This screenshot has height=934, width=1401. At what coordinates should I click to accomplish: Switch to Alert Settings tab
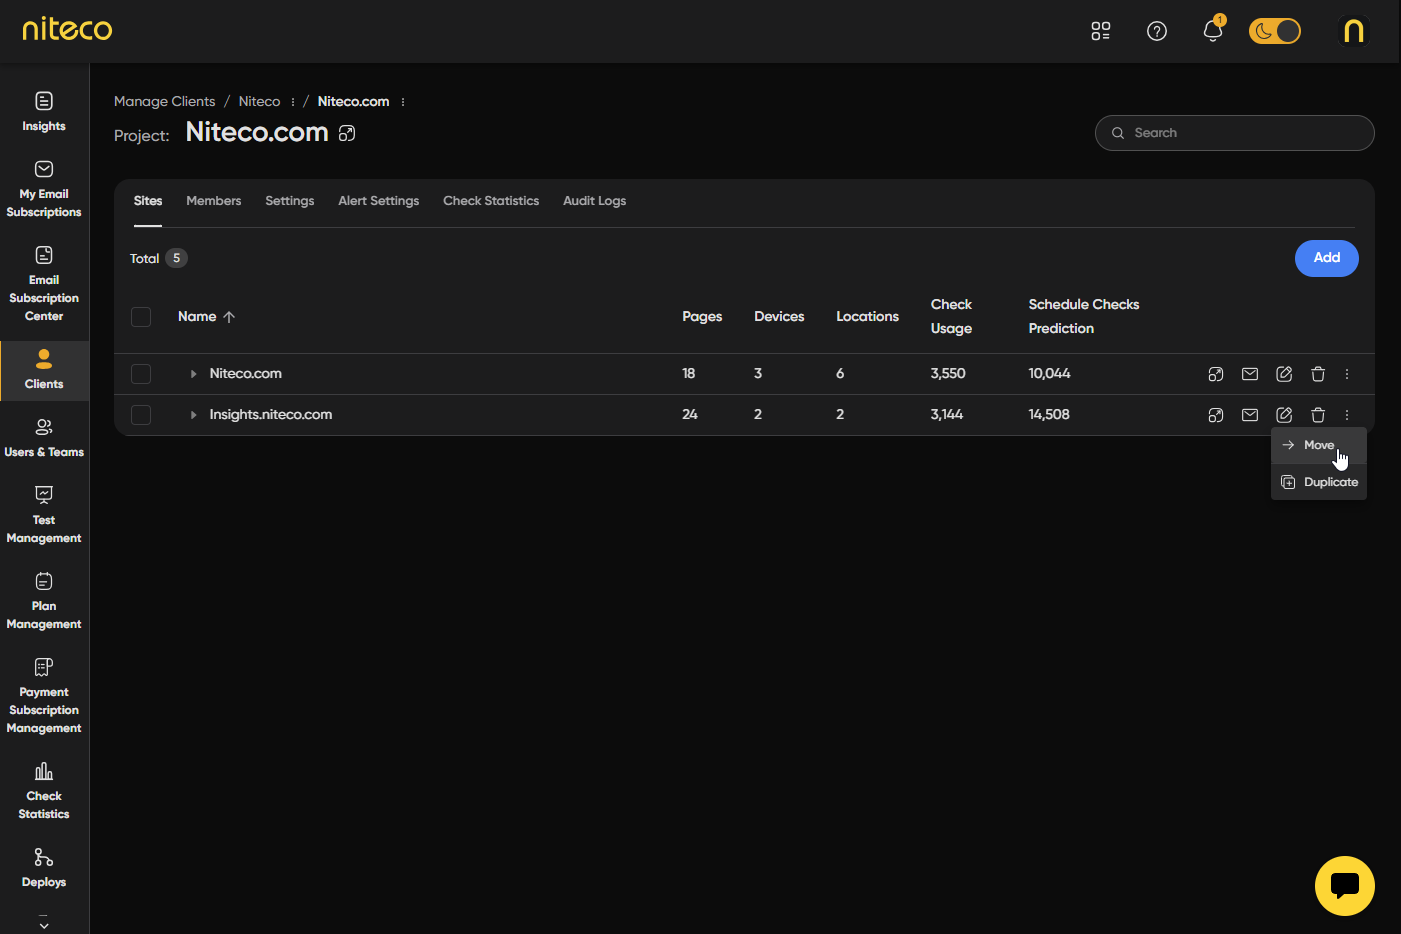point(379,201)
